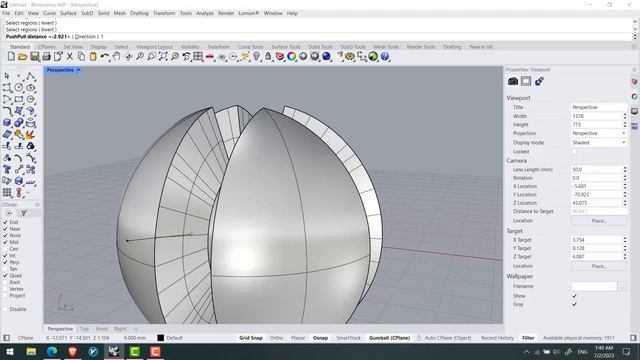Toggle the End osnap checkbox
Viewport: 640px width, 360px height.
click(5, 222)
